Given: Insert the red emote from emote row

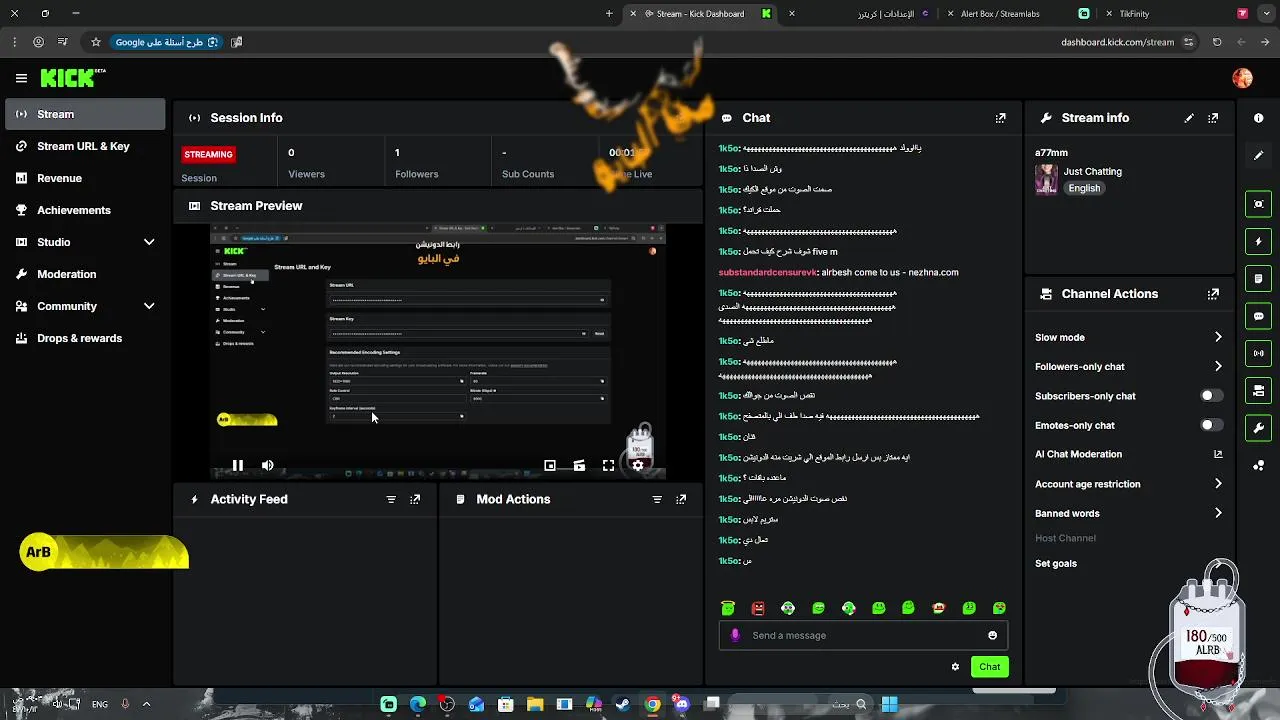Looking at the screenshot, I should pyautogui.click(x=758, y=608).
